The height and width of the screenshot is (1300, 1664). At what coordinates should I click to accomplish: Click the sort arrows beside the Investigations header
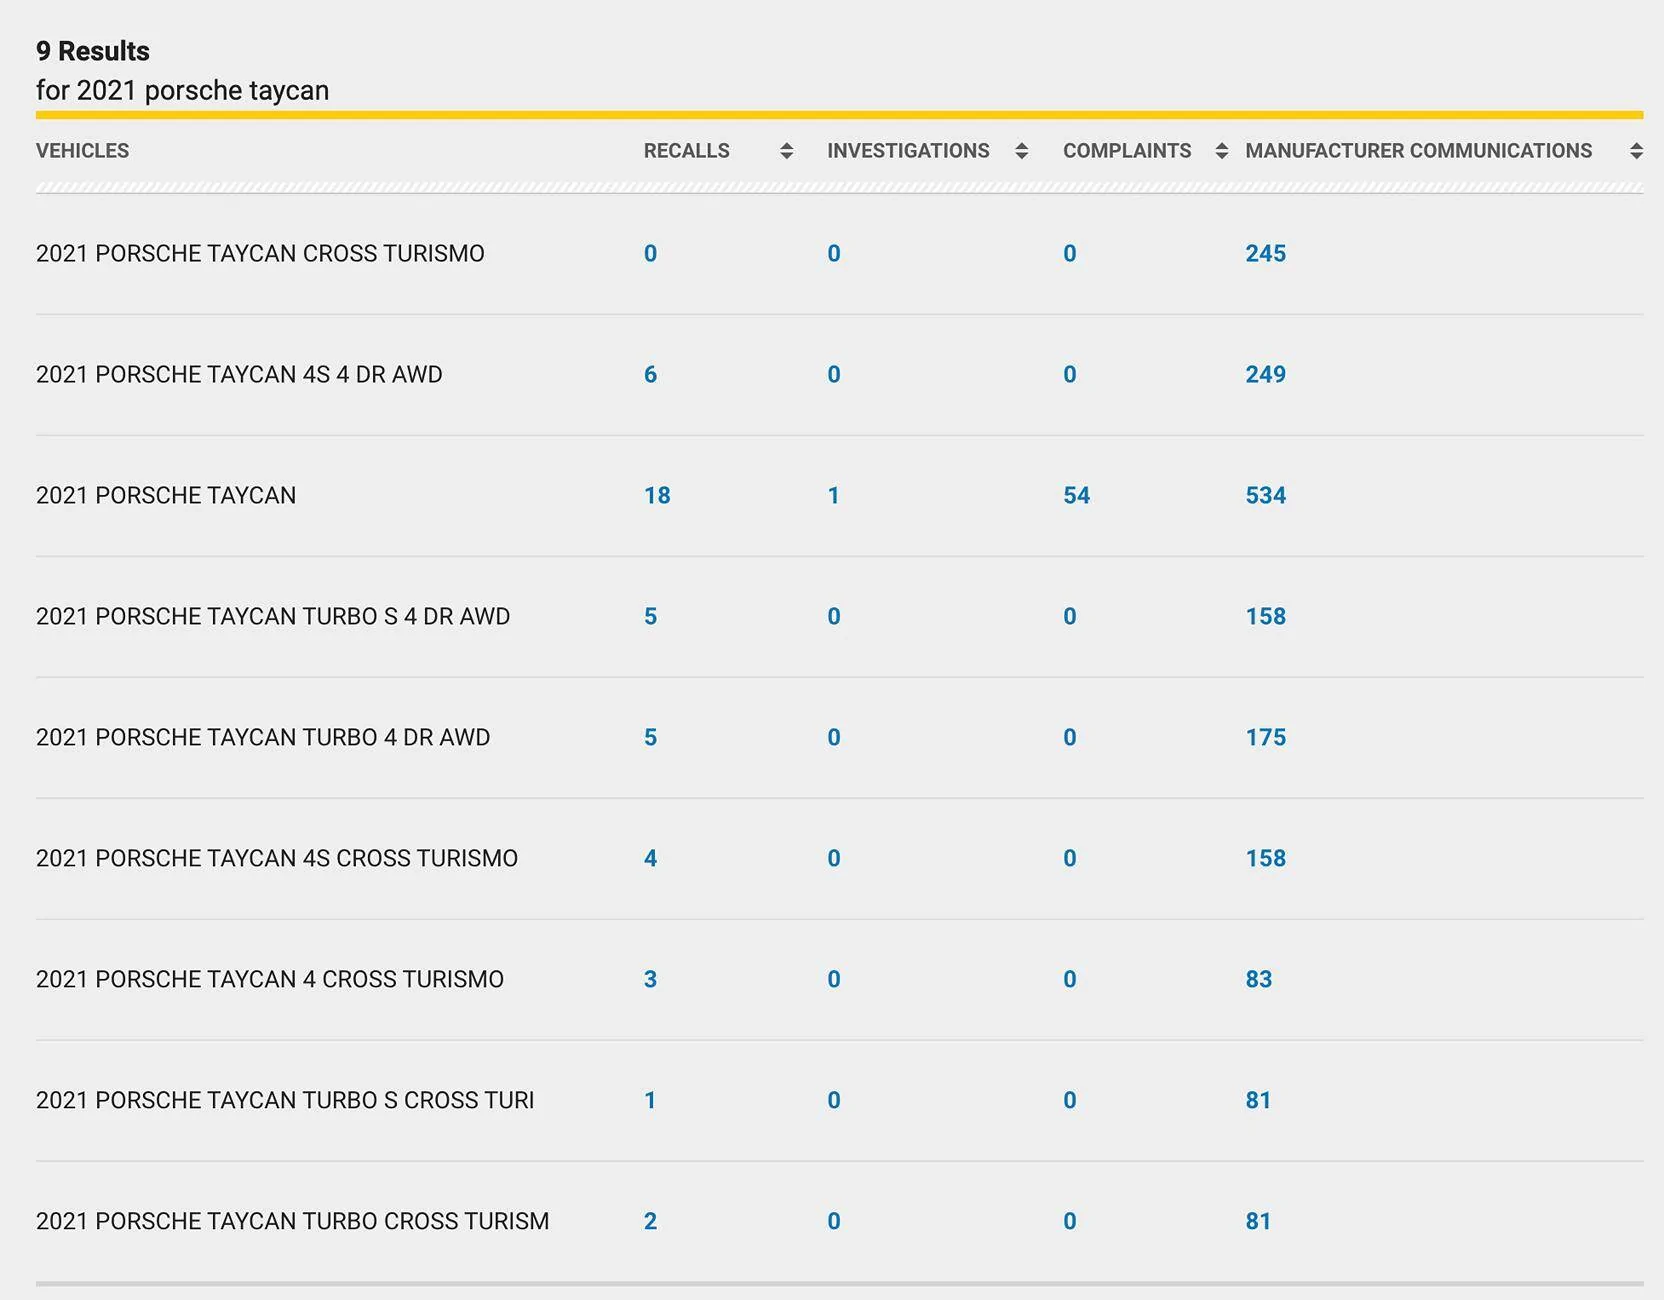tap(1021, 151)
